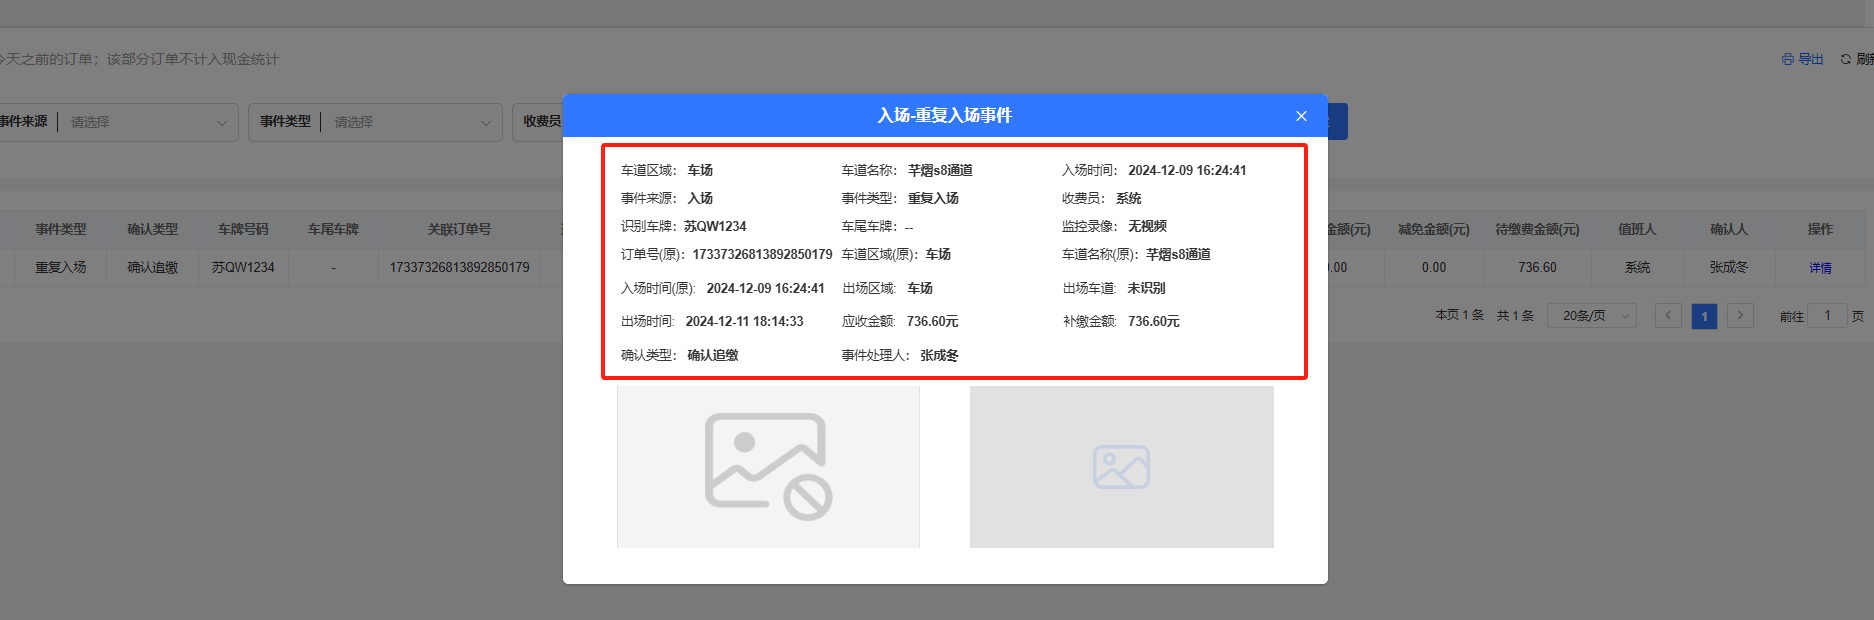Go to next page arrow

tap(1740, 316)
